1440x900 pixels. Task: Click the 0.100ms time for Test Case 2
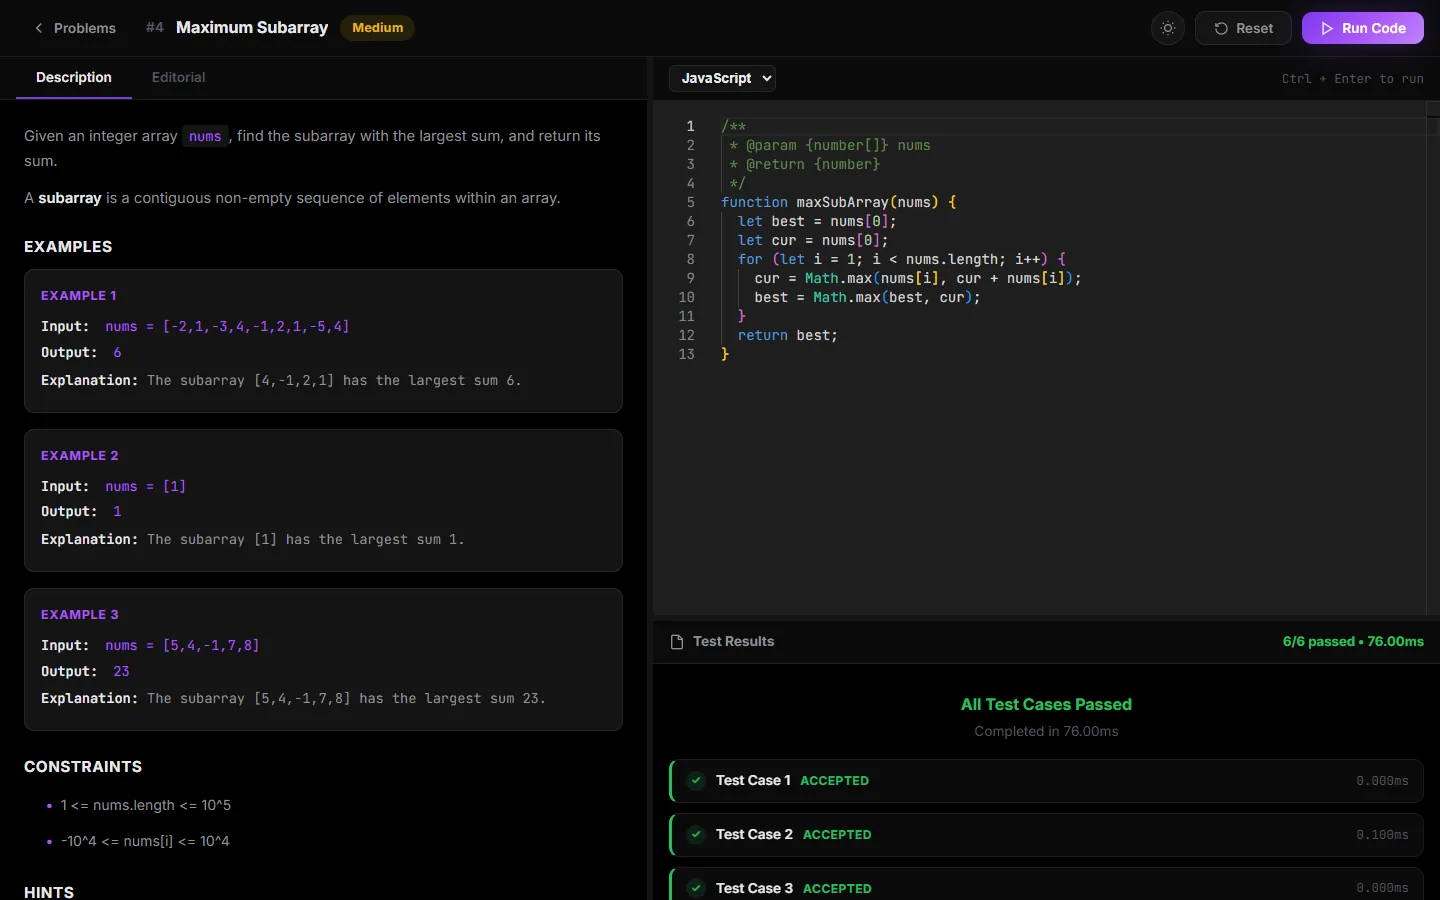1382,835
